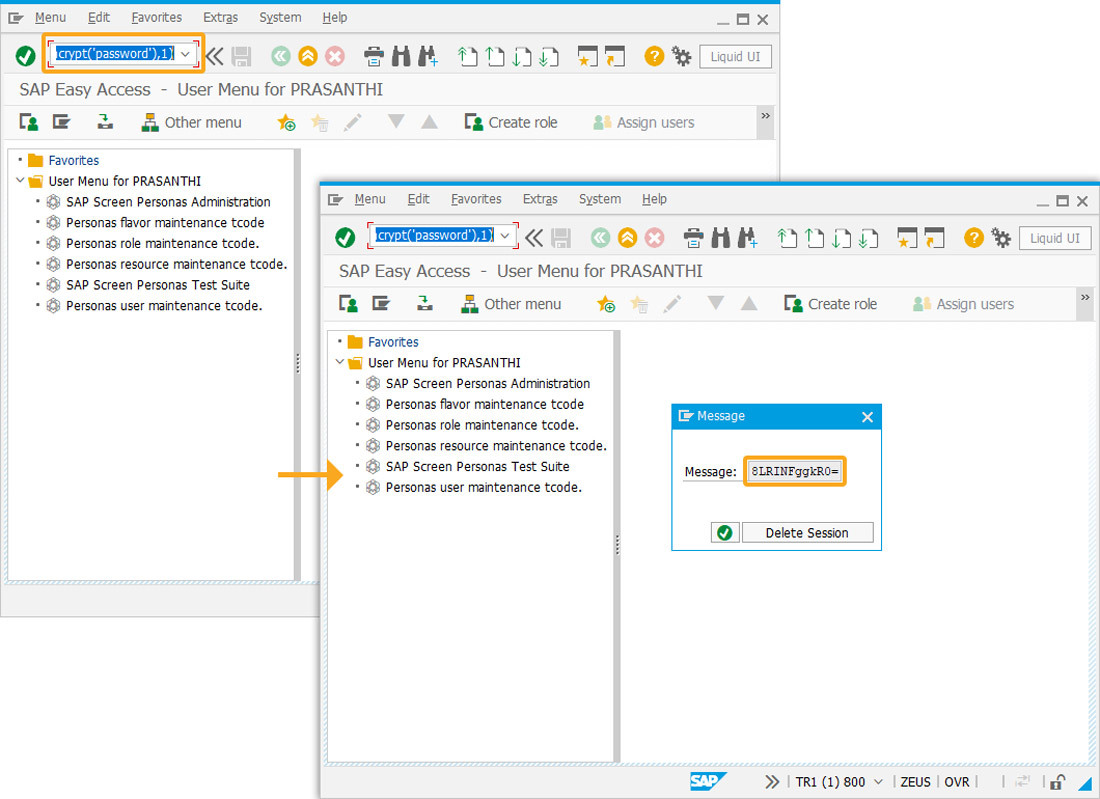Click the SAP Menu icon in the front application toolbar
The image size is (1100, 799).
pyautogui.click(x=381, y=303)
